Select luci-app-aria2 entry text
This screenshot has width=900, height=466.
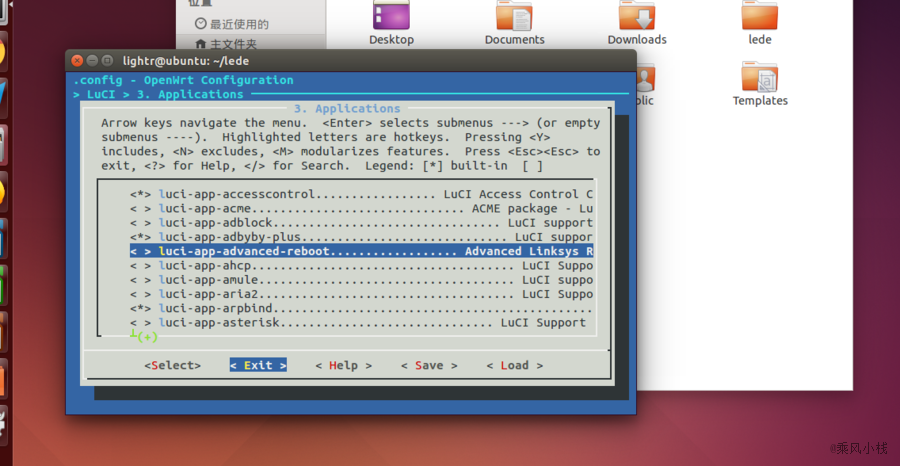[x=209, y=294]
